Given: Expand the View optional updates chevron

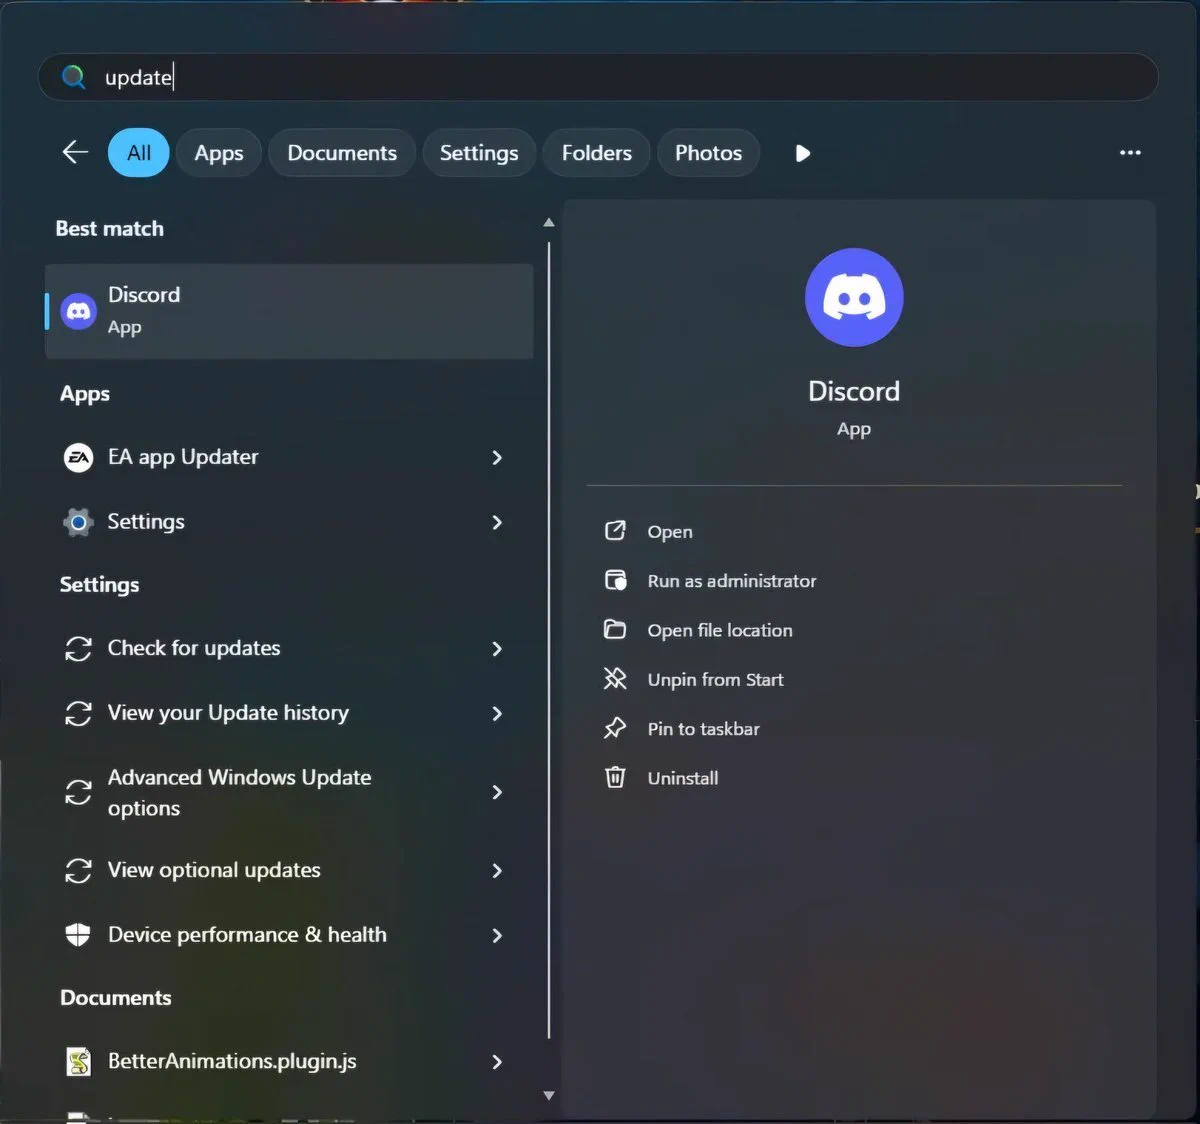Looking at the screenshot, I should click(497, 871).
